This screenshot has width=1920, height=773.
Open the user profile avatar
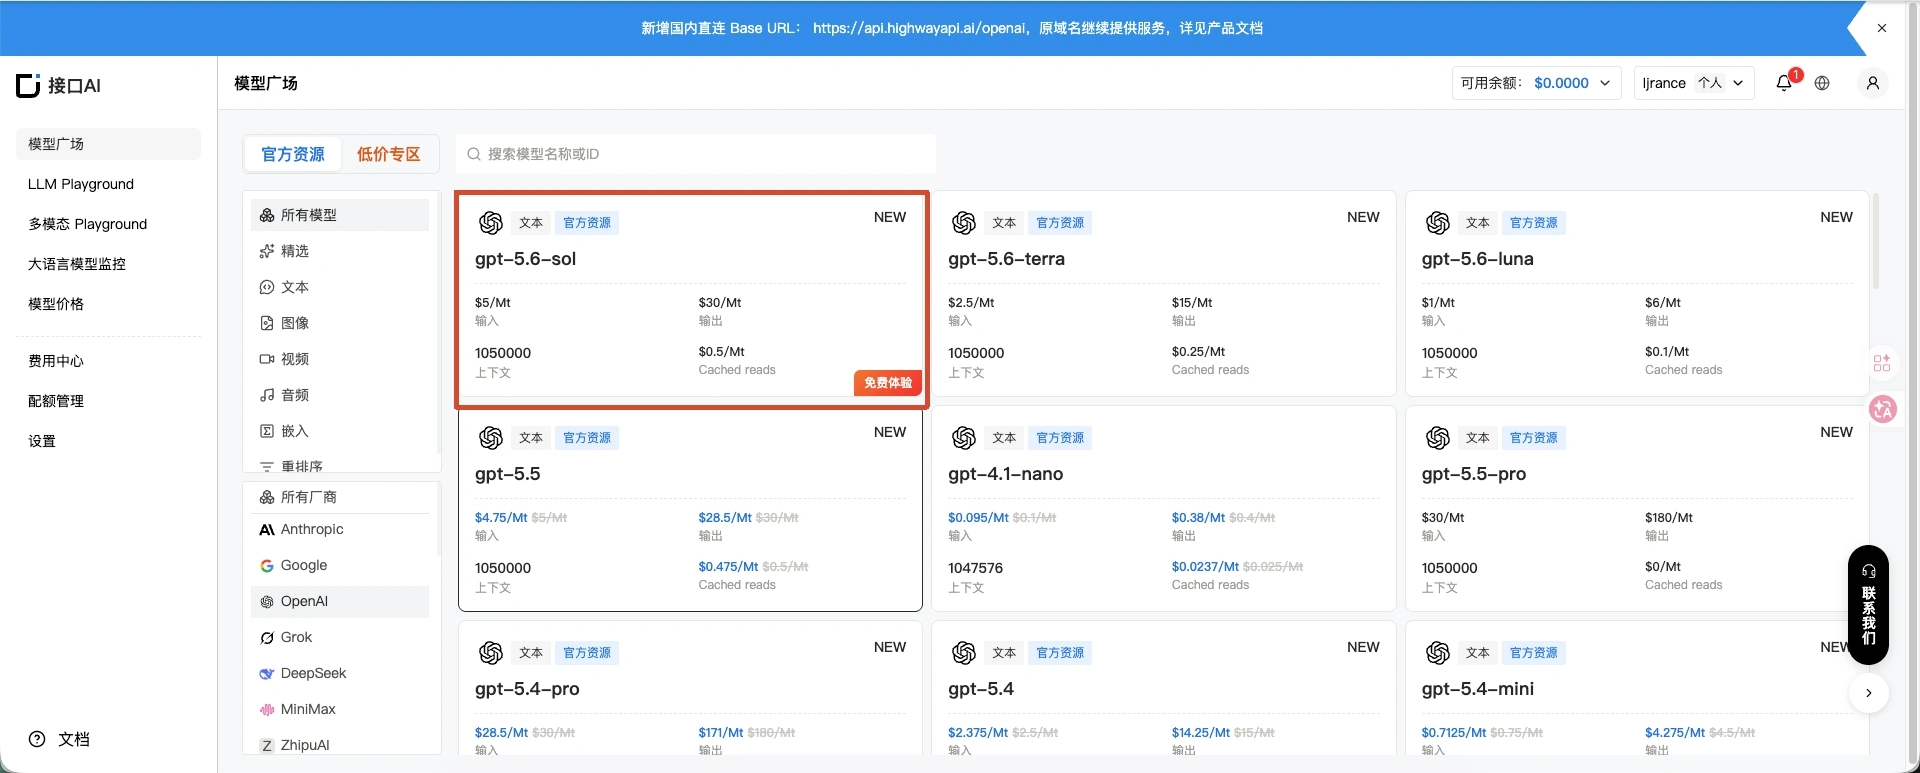click(x=1873, y=83)
